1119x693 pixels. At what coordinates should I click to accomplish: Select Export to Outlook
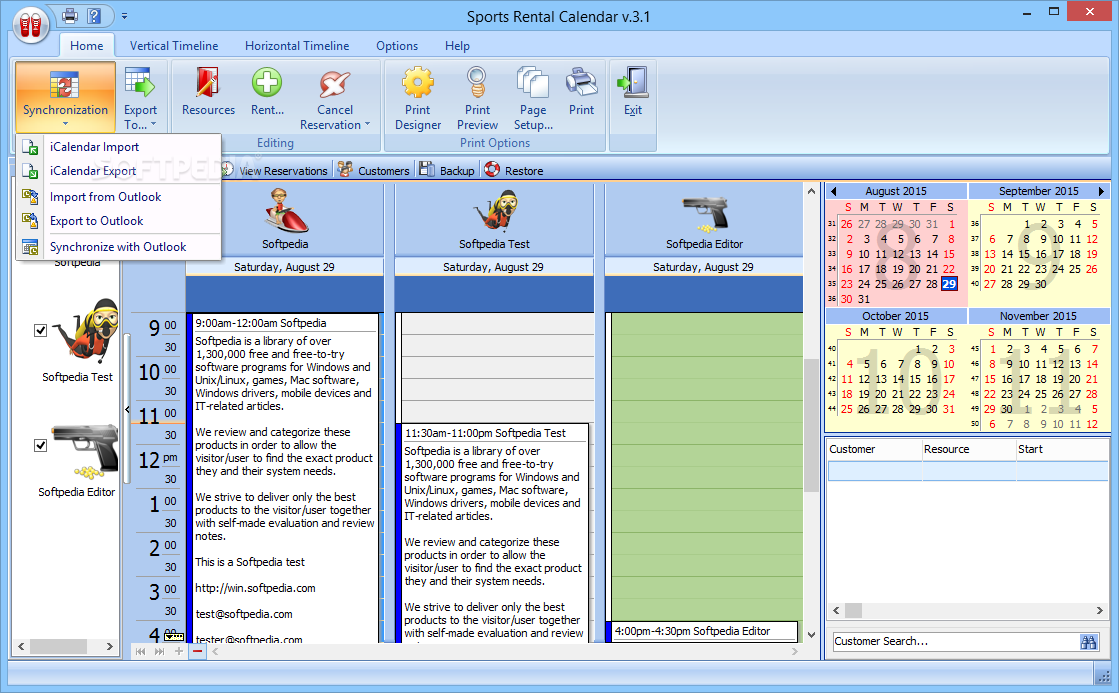pyautogui.click(x=118, y=221)
